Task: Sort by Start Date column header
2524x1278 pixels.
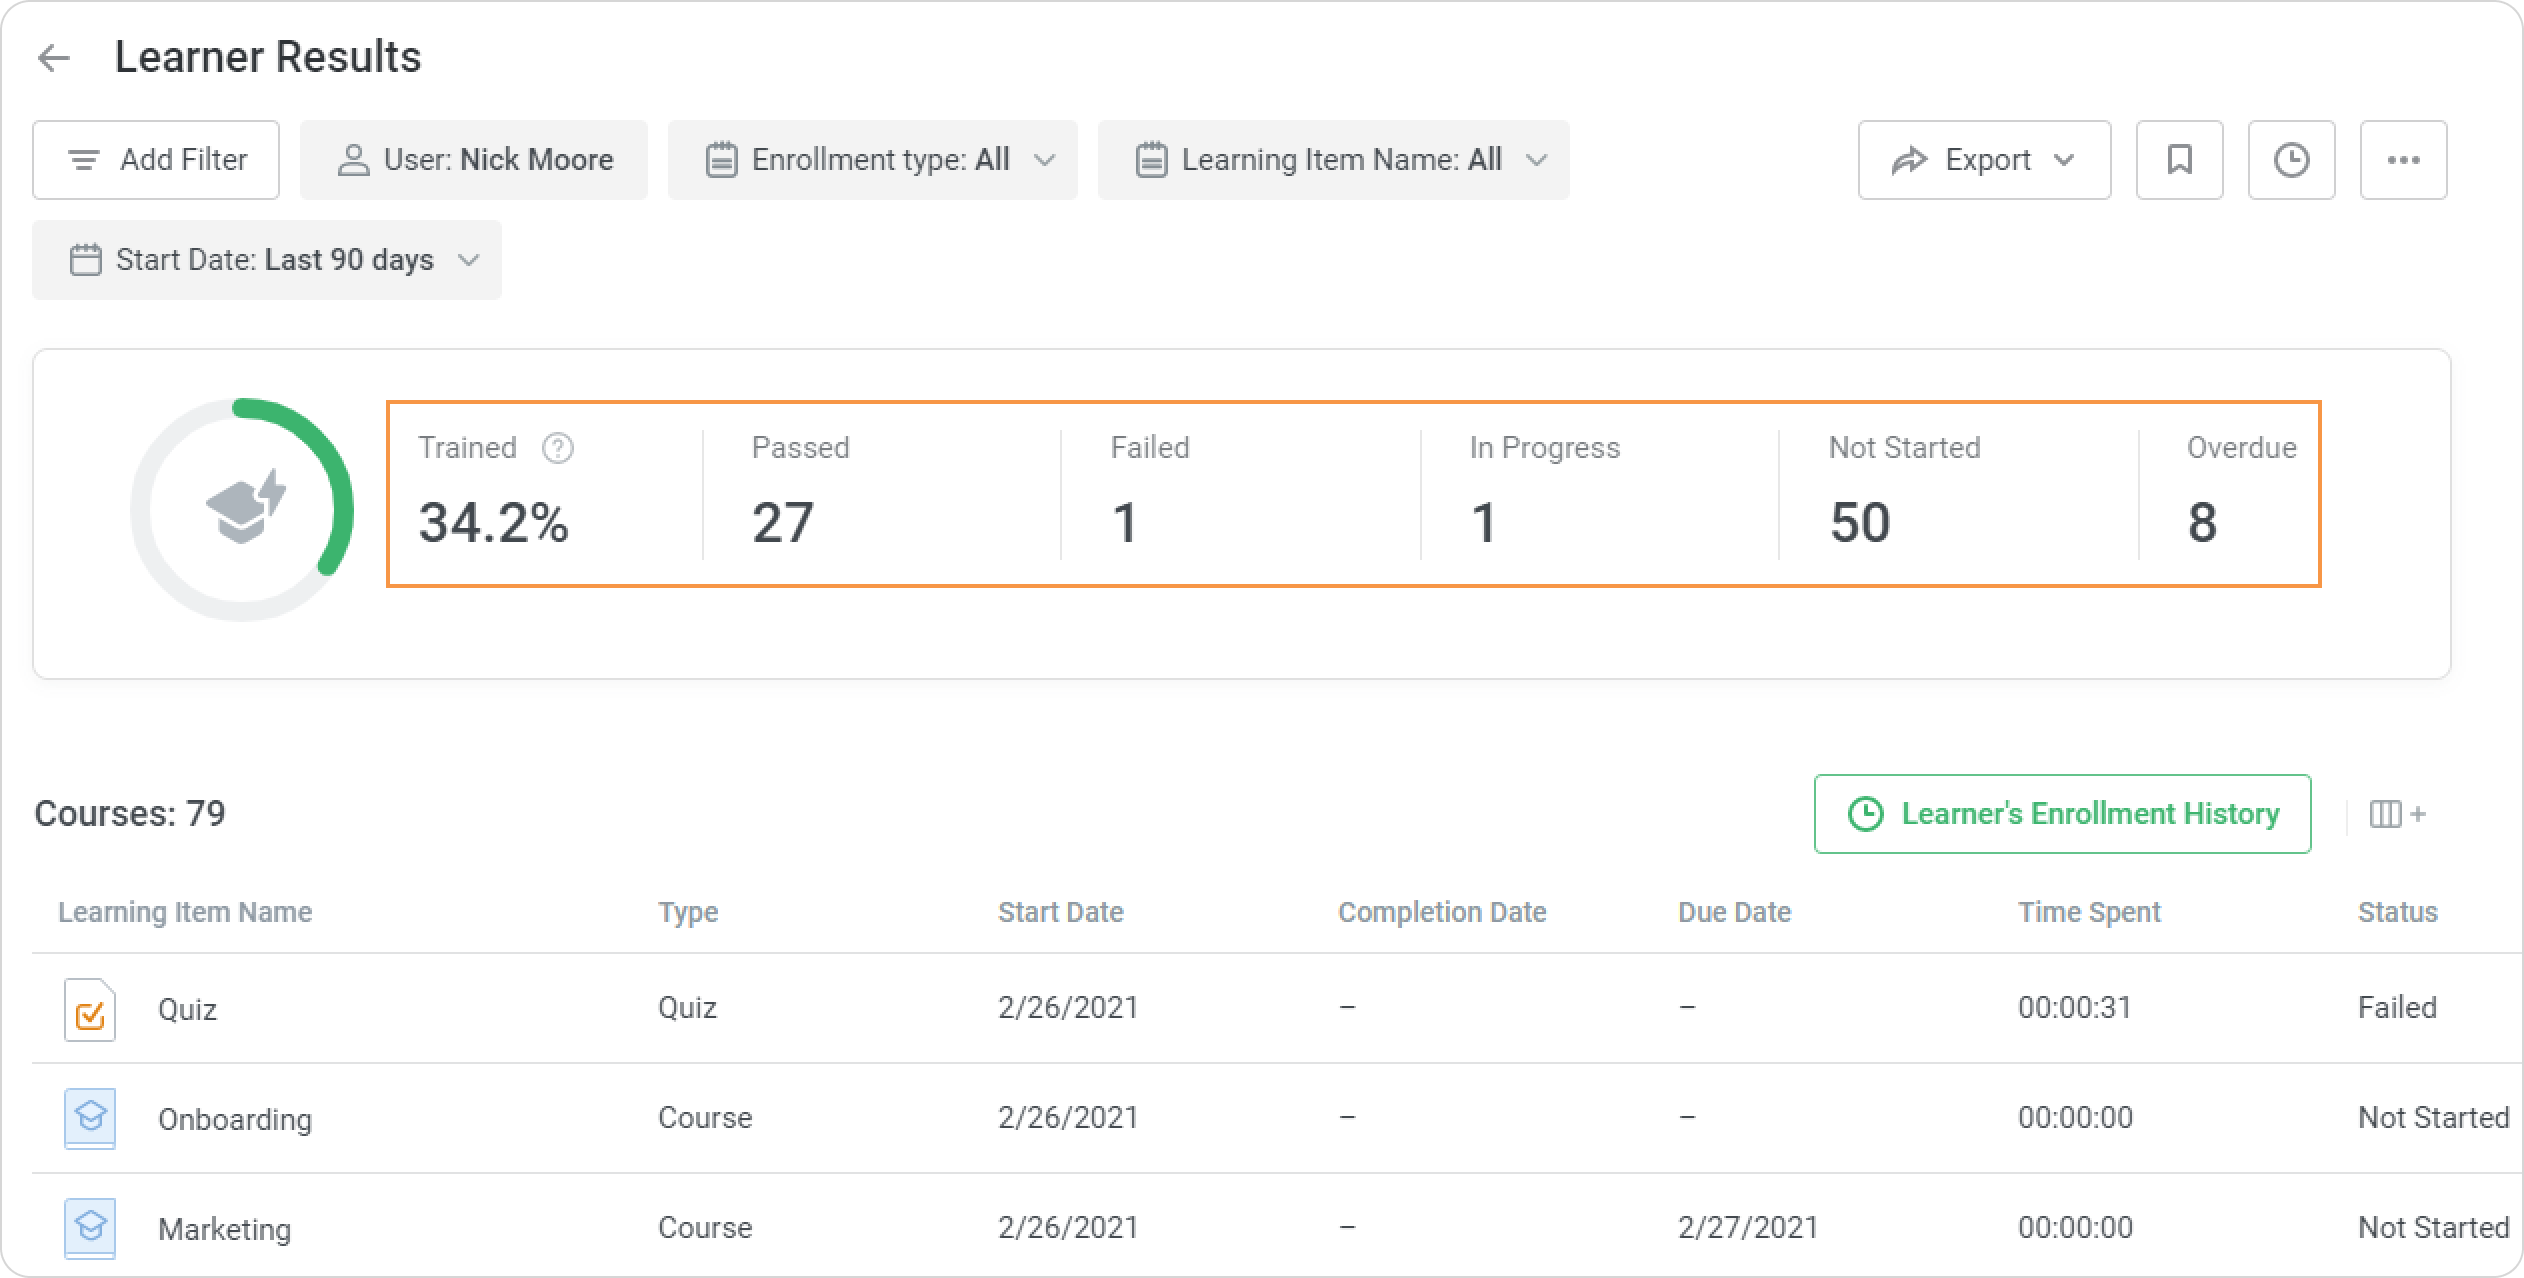Action: coord(1060,912)
